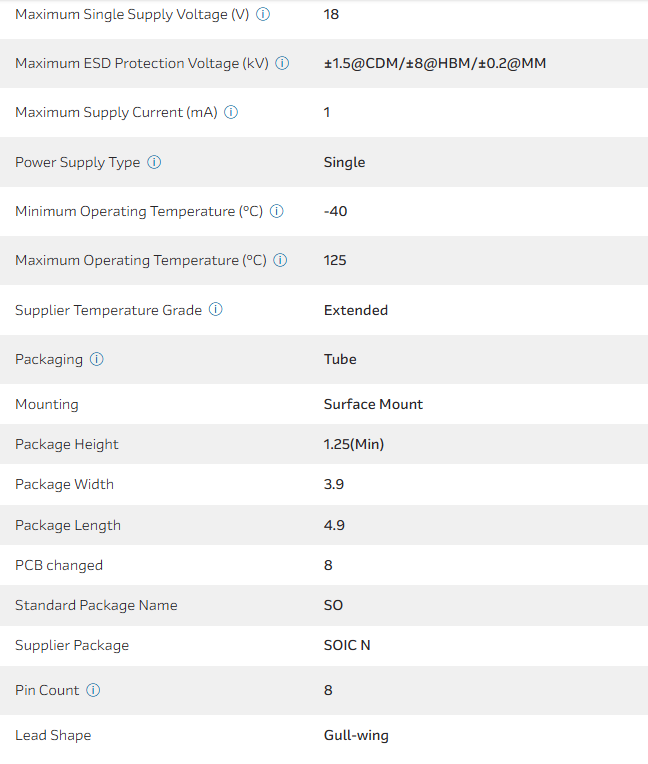Click the 'SOIC N' supplier package value
This screenshot has height=764, width=648.
click(x=347, y=645)
